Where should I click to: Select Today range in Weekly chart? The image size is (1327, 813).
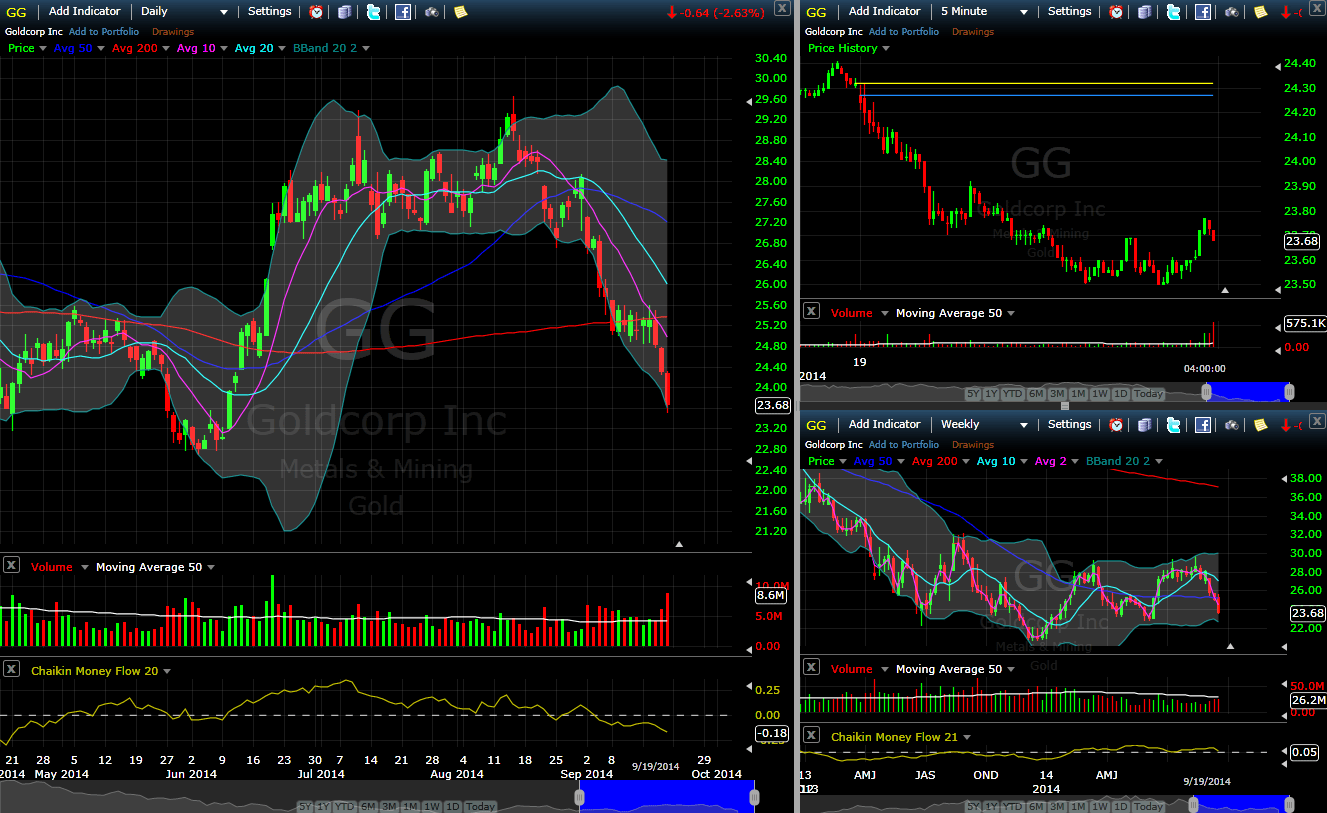(x=1149, y=807)
